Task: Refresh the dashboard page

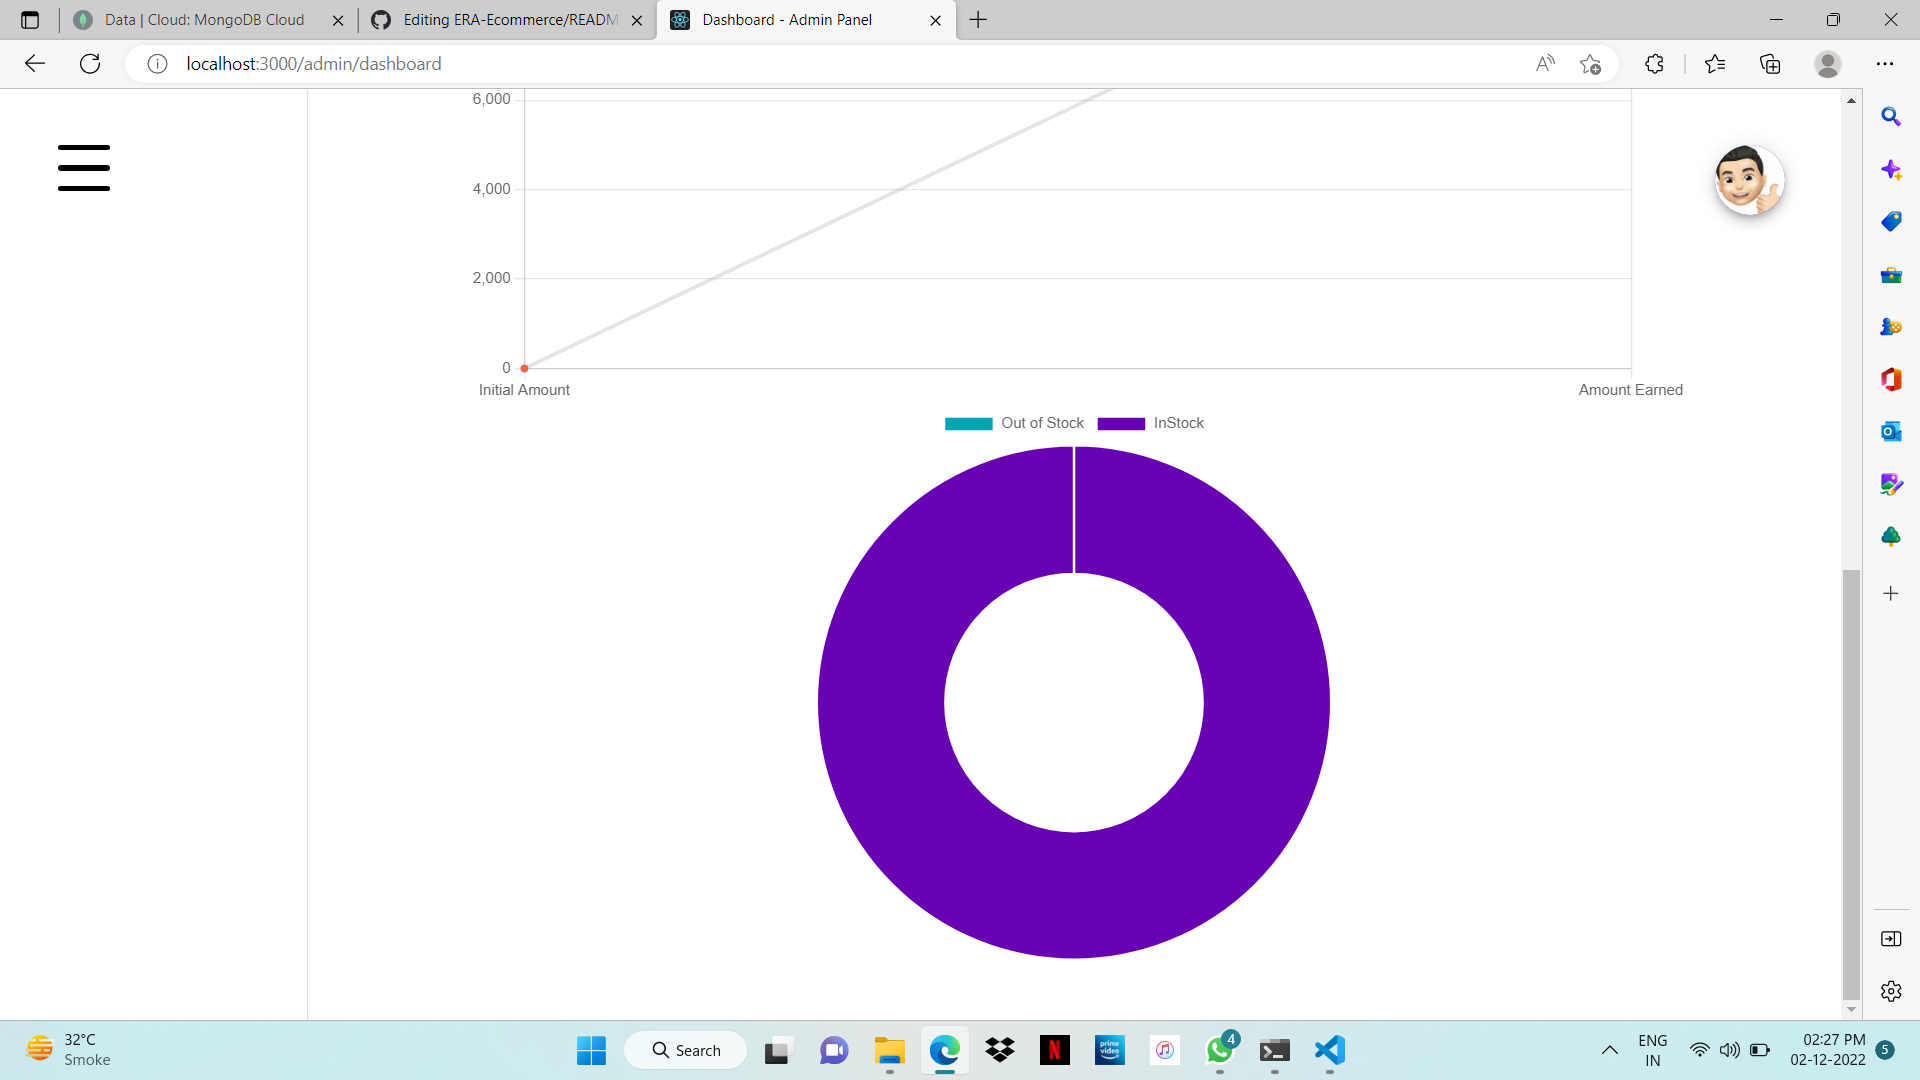Action: pyautogui.click(x=90, y=63)
